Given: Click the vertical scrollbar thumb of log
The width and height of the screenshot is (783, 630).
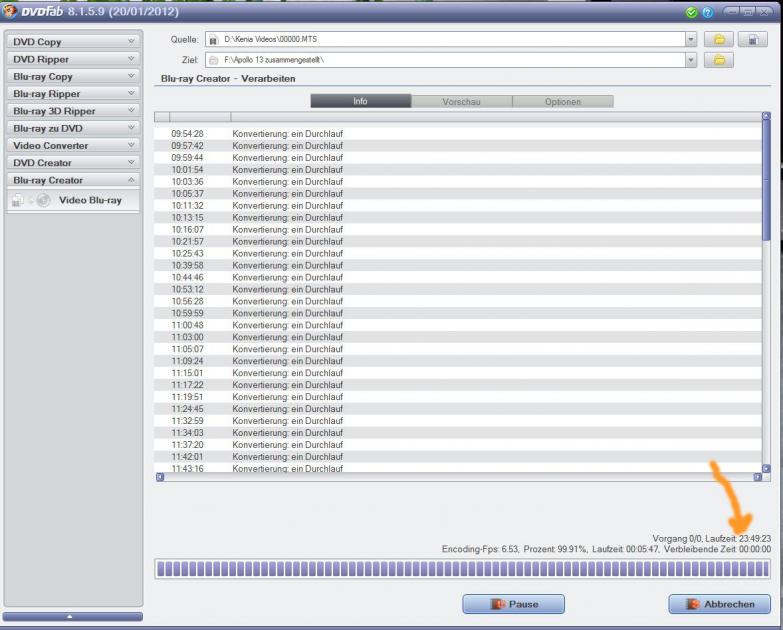Looking at the screenshot, I should pyautogui.click(x=767, y=180).
